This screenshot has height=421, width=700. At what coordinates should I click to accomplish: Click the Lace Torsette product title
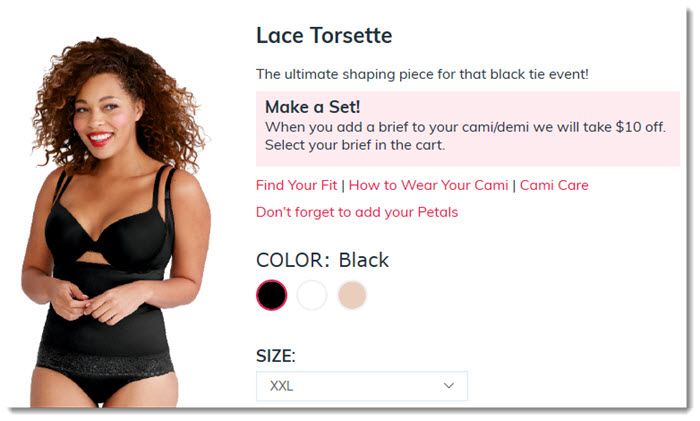coord(324,35)
